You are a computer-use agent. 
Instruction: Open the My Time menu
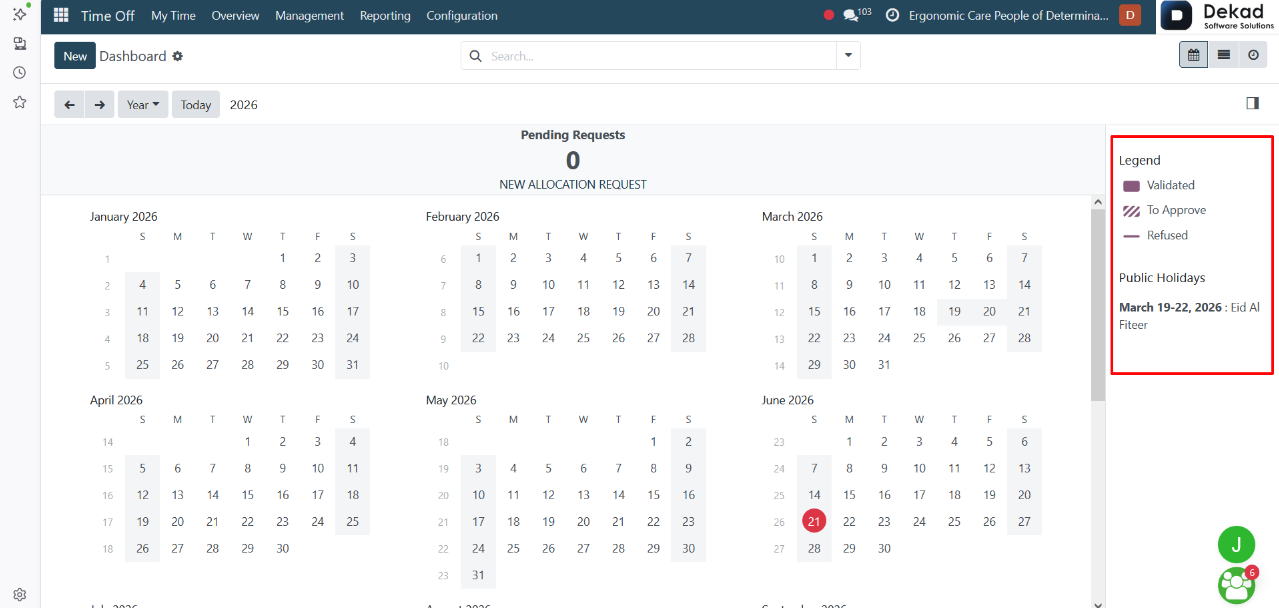(x=173, y=16)
